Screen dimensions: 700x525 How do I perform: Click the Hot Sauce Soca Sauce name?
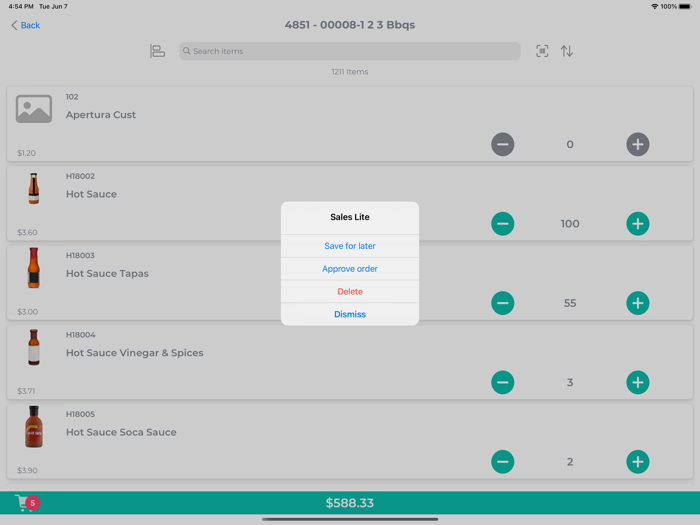point(121,432)
